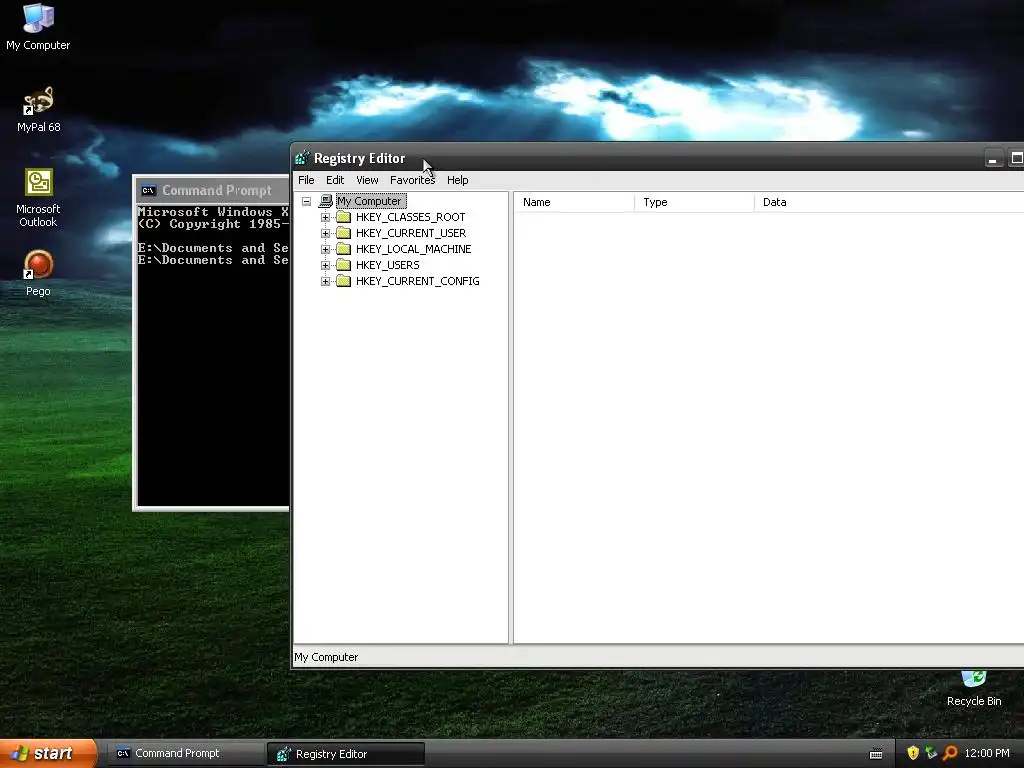The image size is (1024, 768).
Task: Click the Data column header
Action: coord(889,202)
